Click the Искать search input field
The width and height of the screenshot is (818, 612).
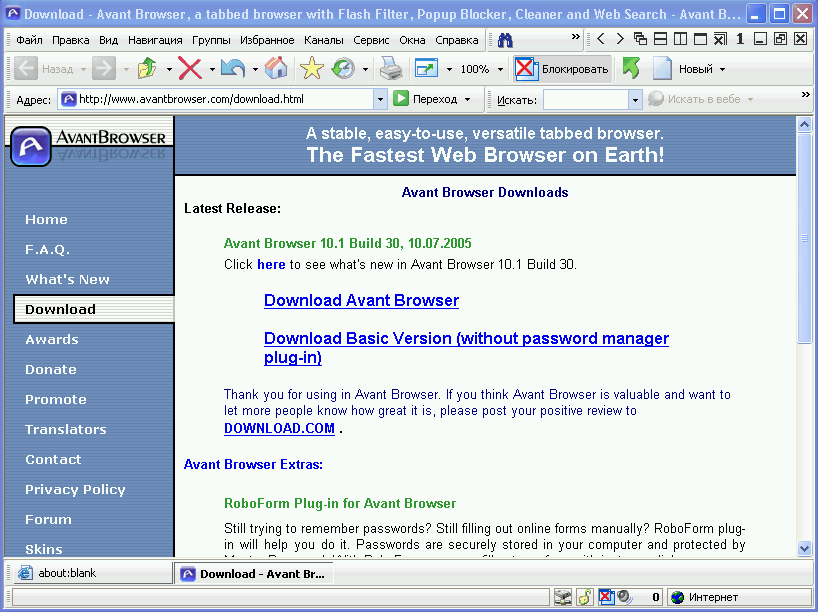point(585,99)
